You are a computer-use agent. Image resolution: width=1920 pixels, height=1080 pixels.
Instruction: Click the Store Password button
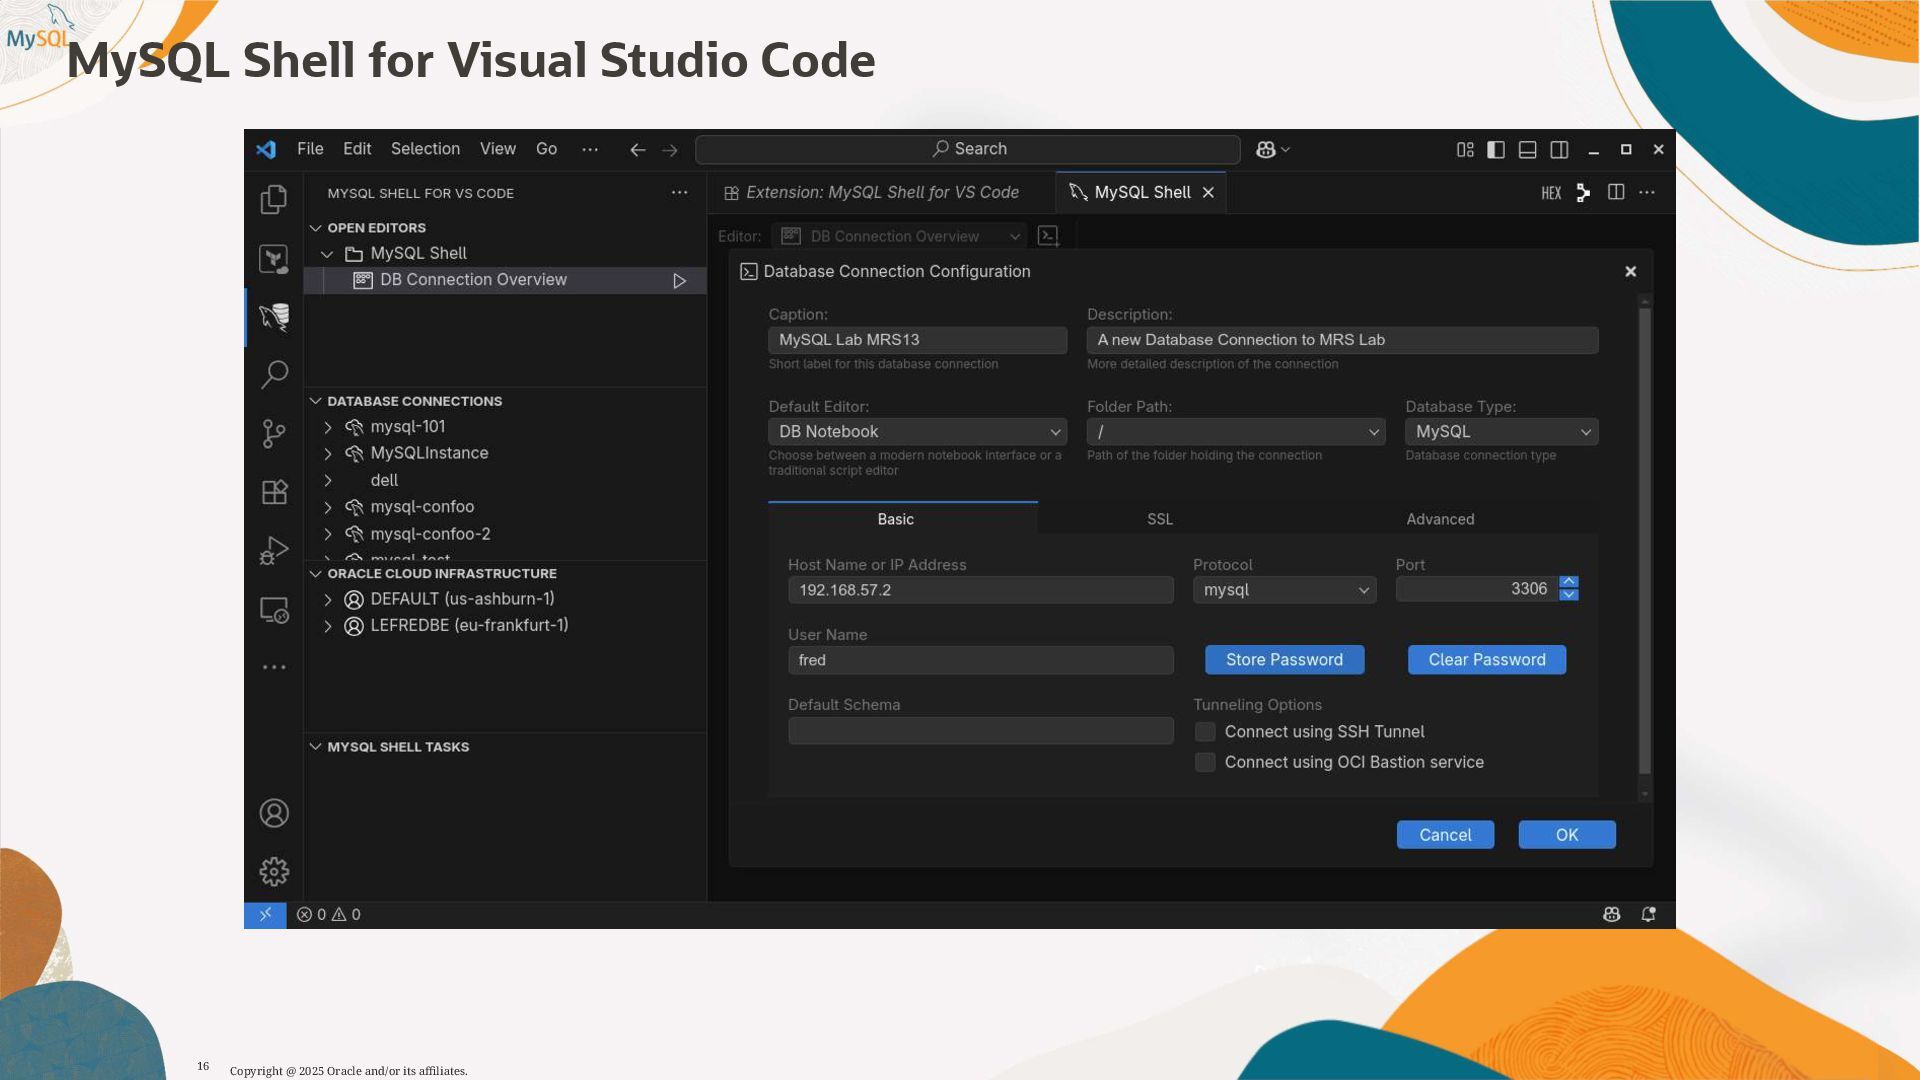tap(1284, 660)
